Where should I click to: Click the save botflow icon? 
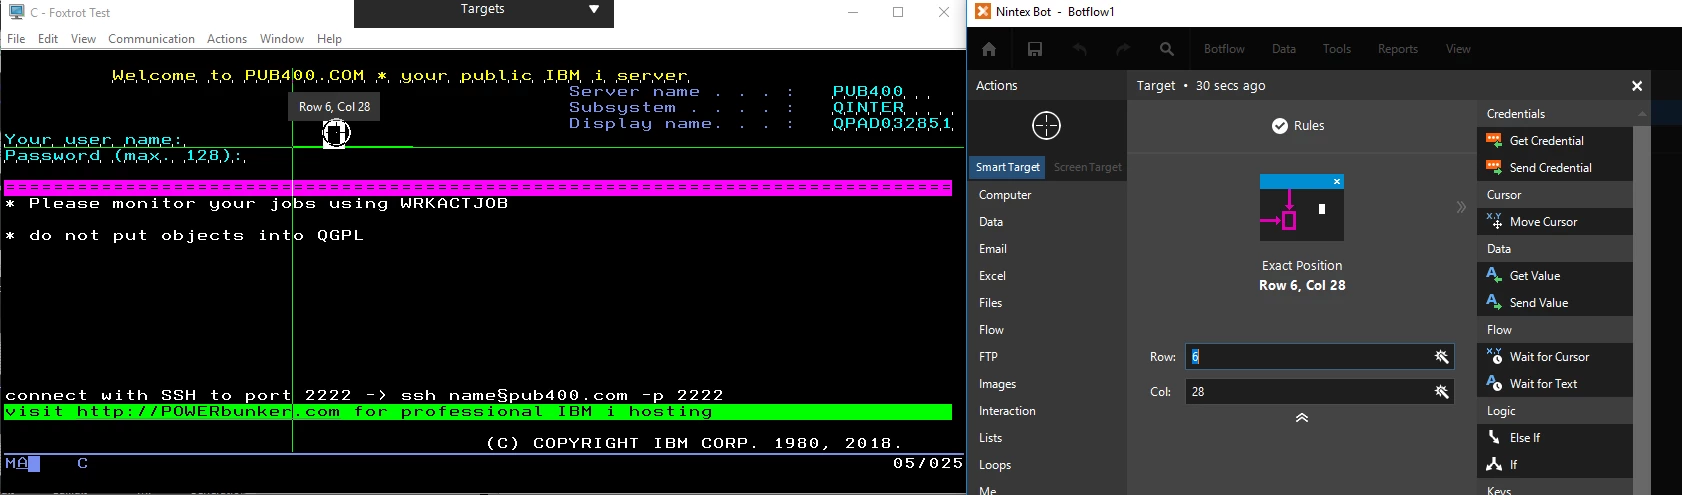(x=1035, y=49)
